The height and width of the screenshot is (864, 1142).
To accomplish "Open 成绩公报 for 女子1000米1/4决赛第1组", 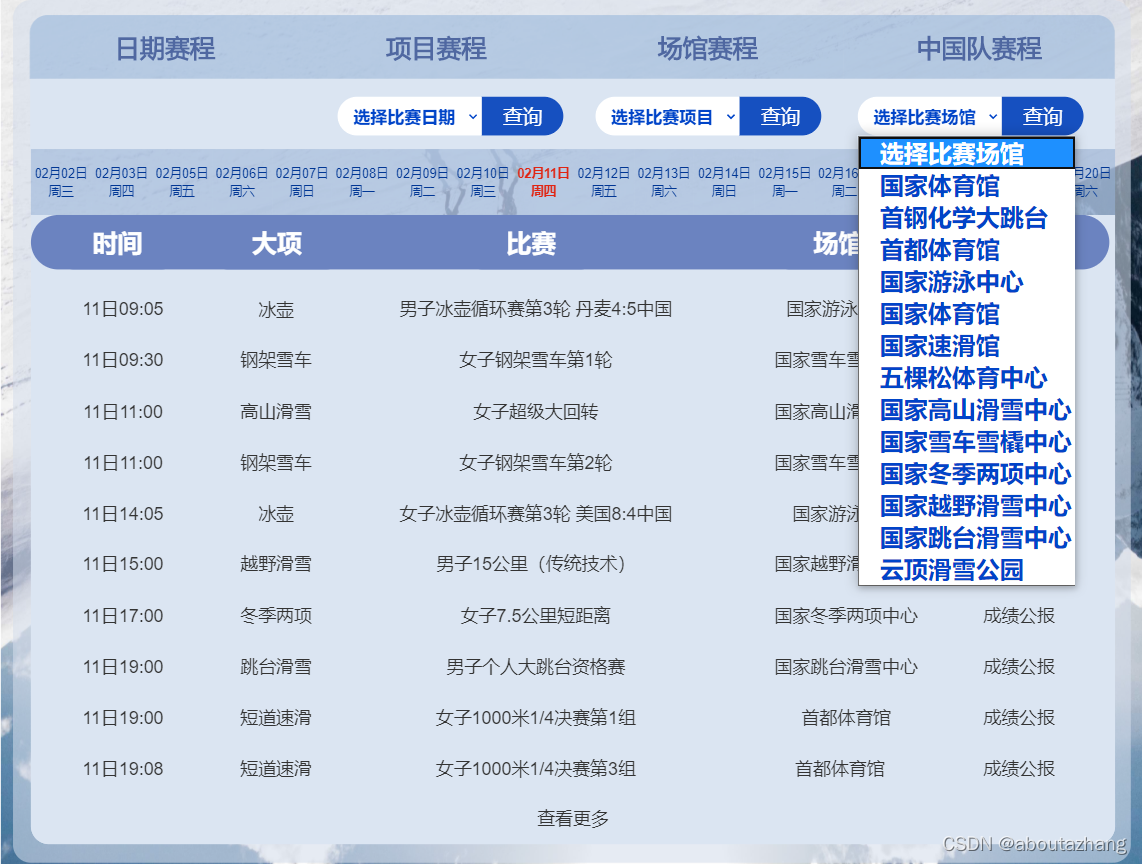I will (x=1018, y=717).
